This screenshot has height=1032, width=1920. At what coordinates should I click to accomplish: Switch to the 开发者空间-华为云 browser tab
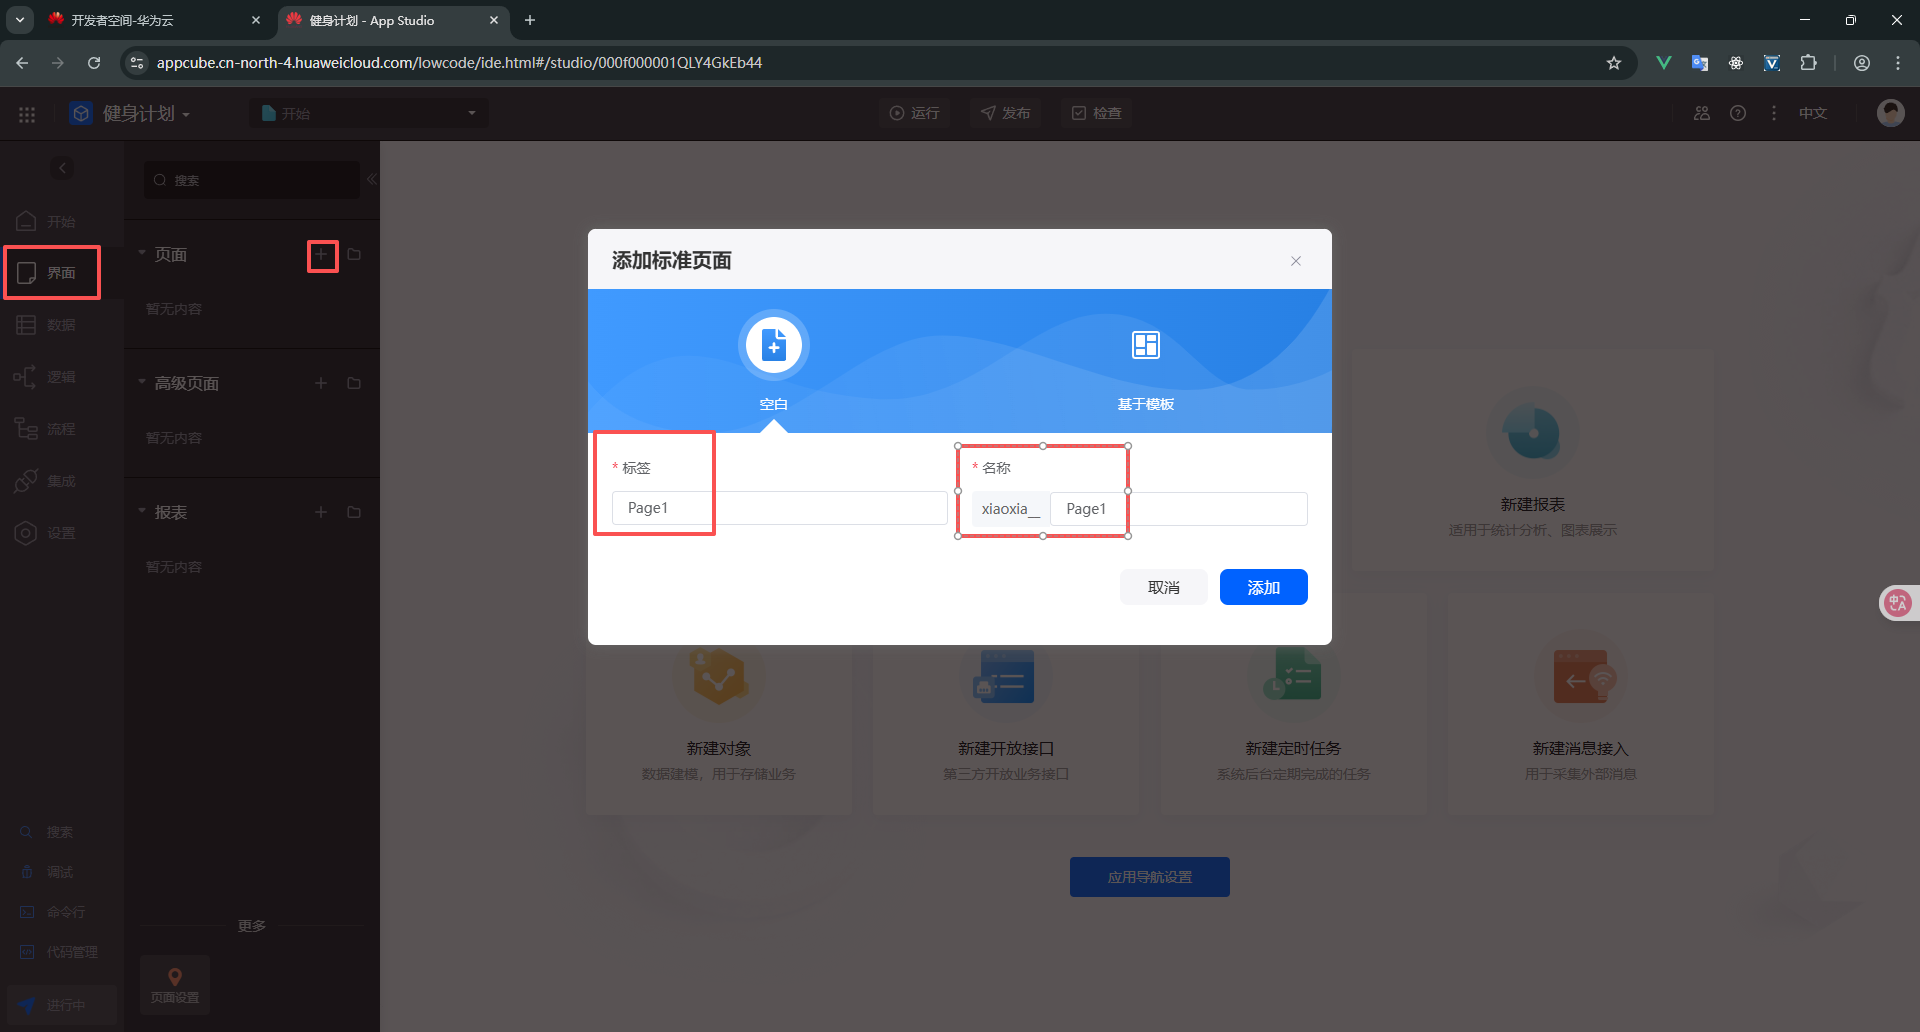click(x=150, y=20)
